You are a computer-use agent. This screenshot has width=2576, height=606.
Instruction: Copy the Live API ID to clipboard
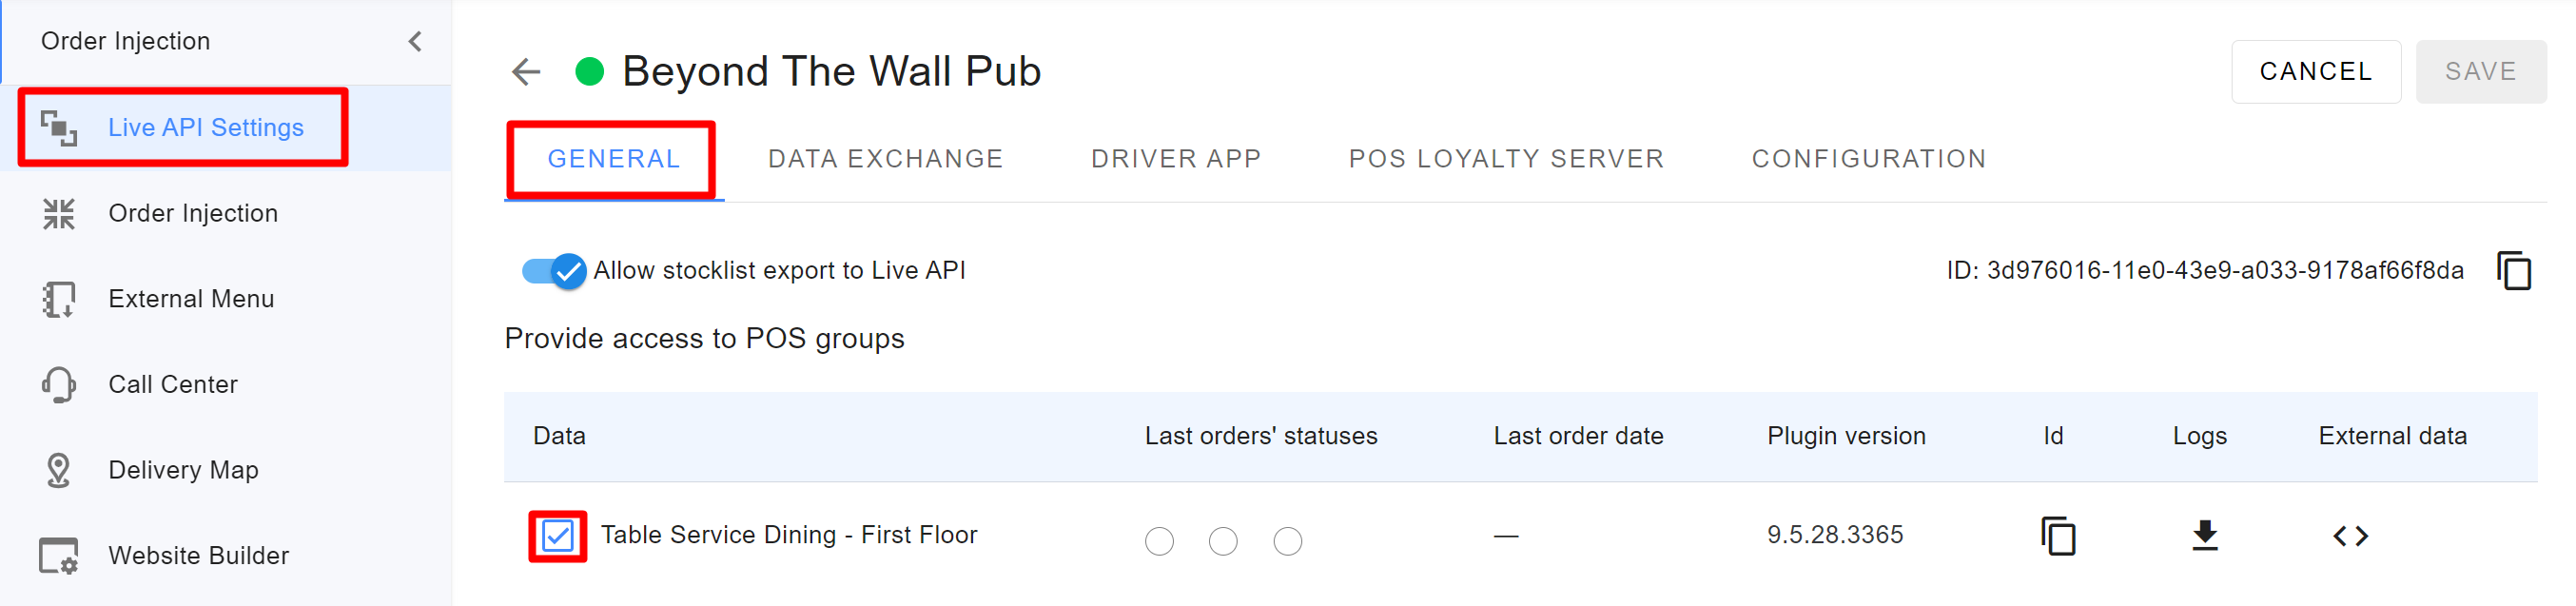pos(2513,271)
